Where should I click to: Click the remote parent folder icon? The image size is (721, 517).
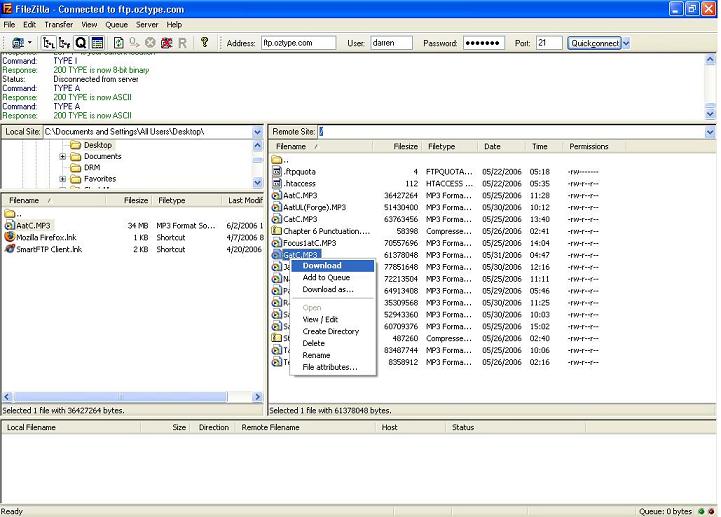pos(276,160)
